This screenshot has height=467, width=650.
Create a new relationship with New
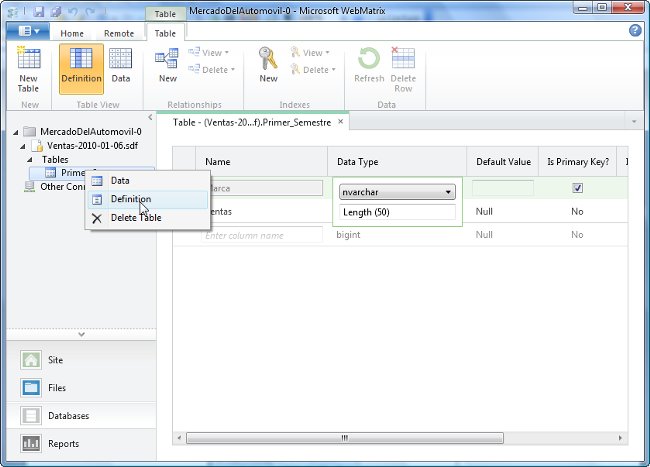pyautogui.click(x=167, y=65)
